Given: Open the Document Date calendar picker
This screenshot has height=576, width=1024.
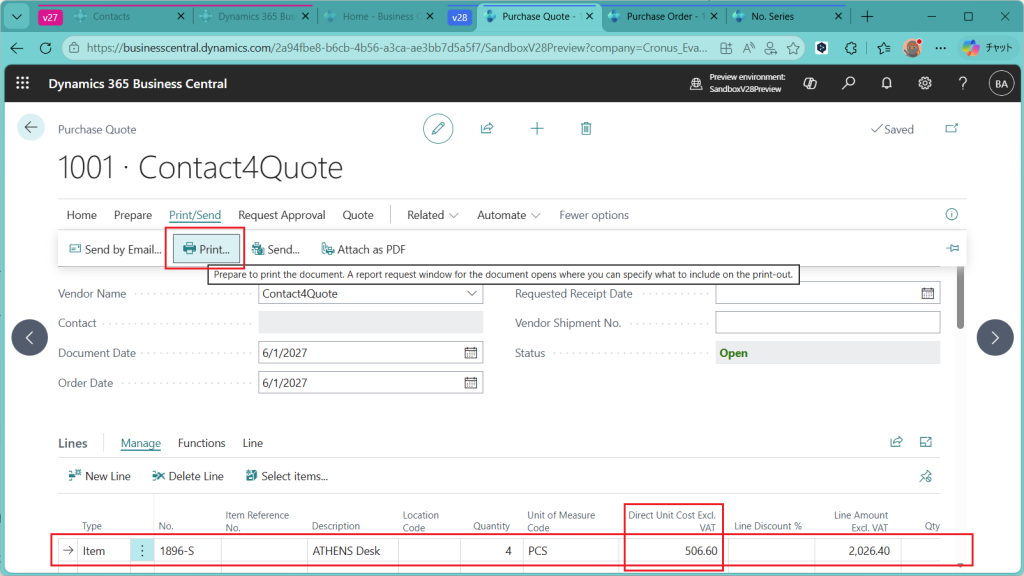Looking at the screenshot, I should [x=471, y=353].
